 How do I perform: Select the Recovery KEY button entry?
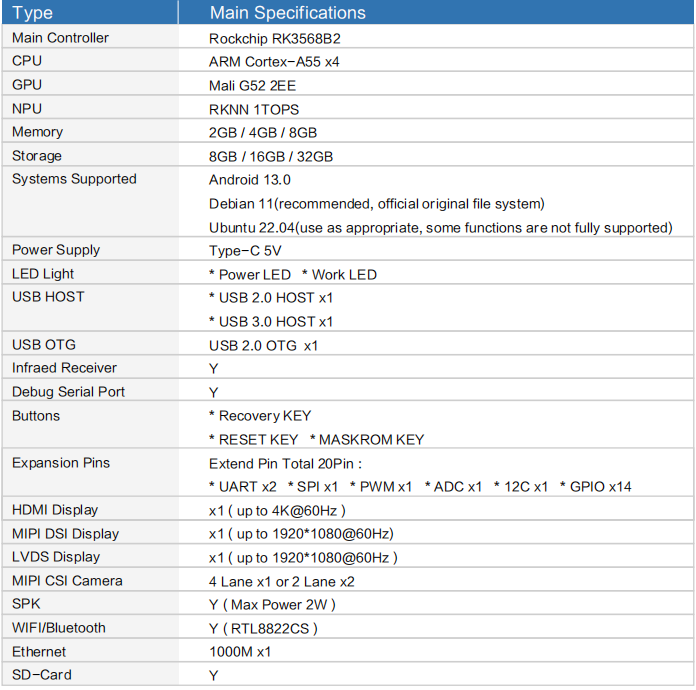click(x=260, y=416)
